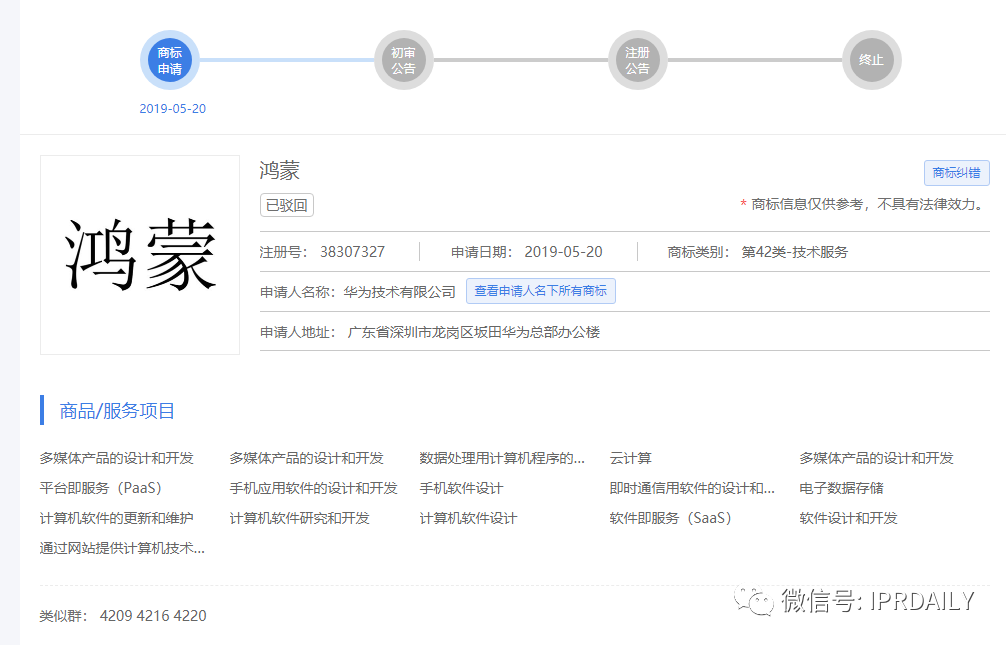Select registration number 38307327
The image size is (1006, 645).
pyautogui.click(x=352, y=252)
